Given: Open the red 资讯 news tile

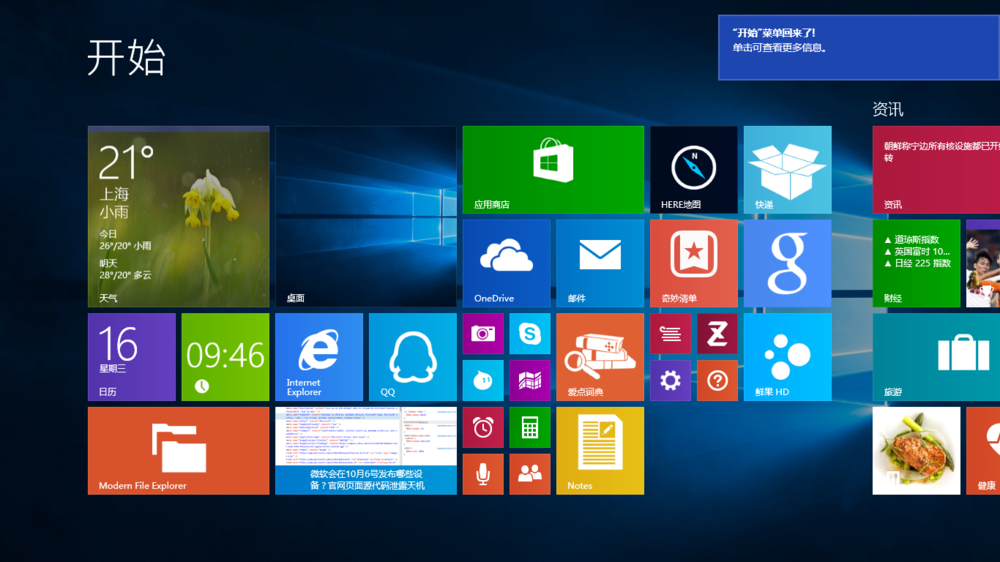Looking at the screenshot, I should pos(936,170).
